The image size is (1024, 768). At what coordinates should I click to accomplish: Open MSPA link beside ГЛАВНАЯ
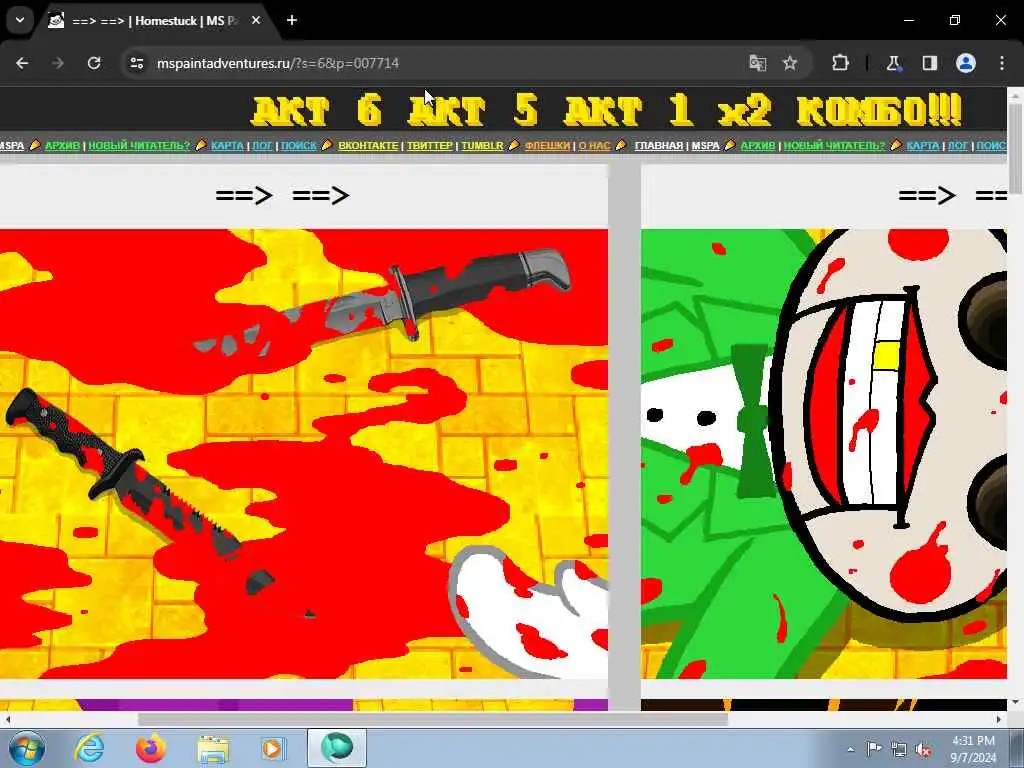coord(705,146)
